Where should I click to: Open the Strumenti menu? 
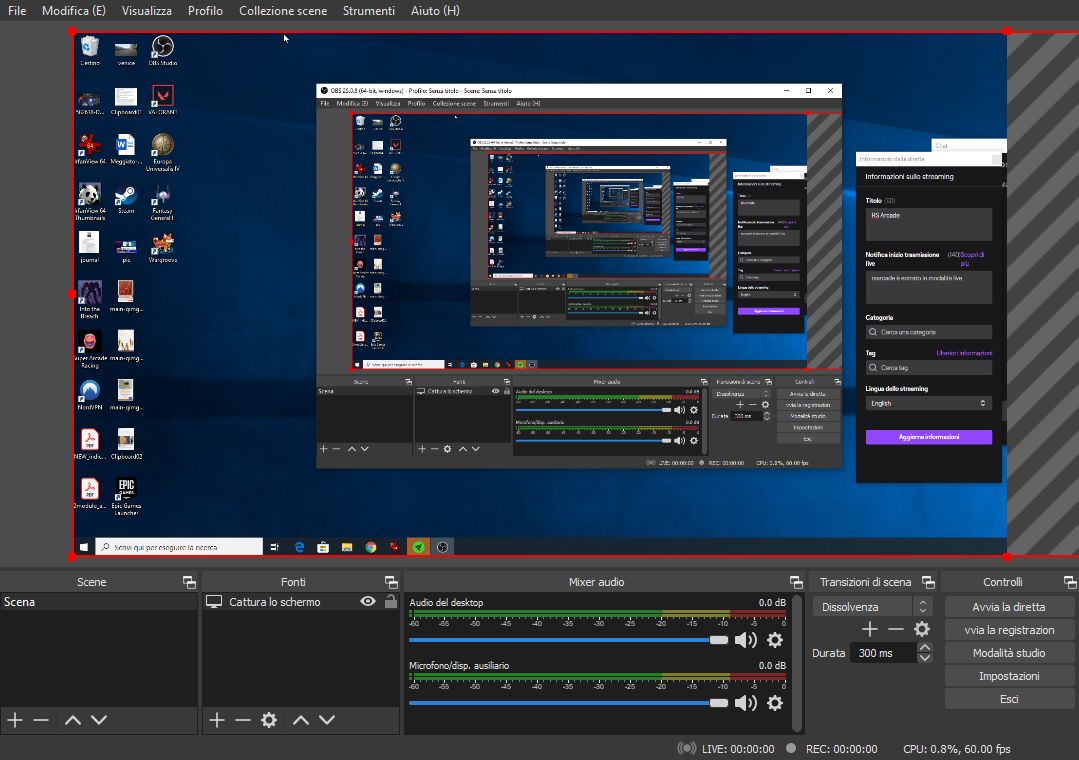(368, 11)
